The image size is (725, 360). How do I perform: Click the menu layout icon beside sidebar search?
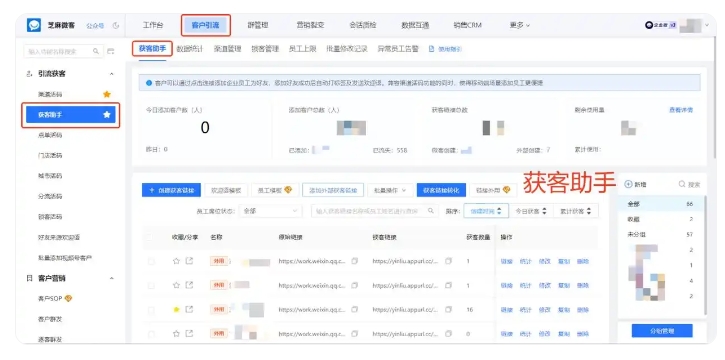pyautogui.click(x=111, y=51)
